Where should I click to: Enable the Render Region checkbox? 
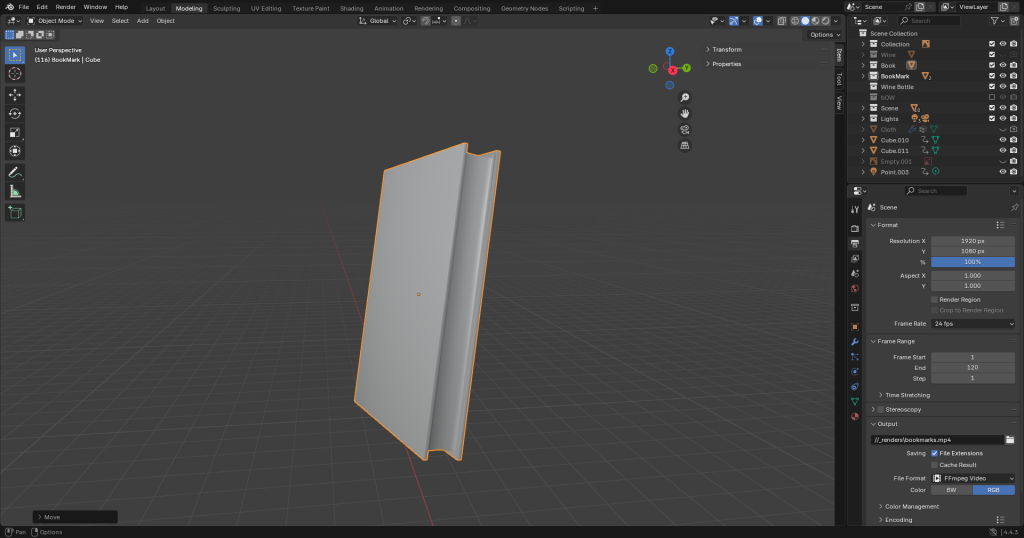(935, 299)
